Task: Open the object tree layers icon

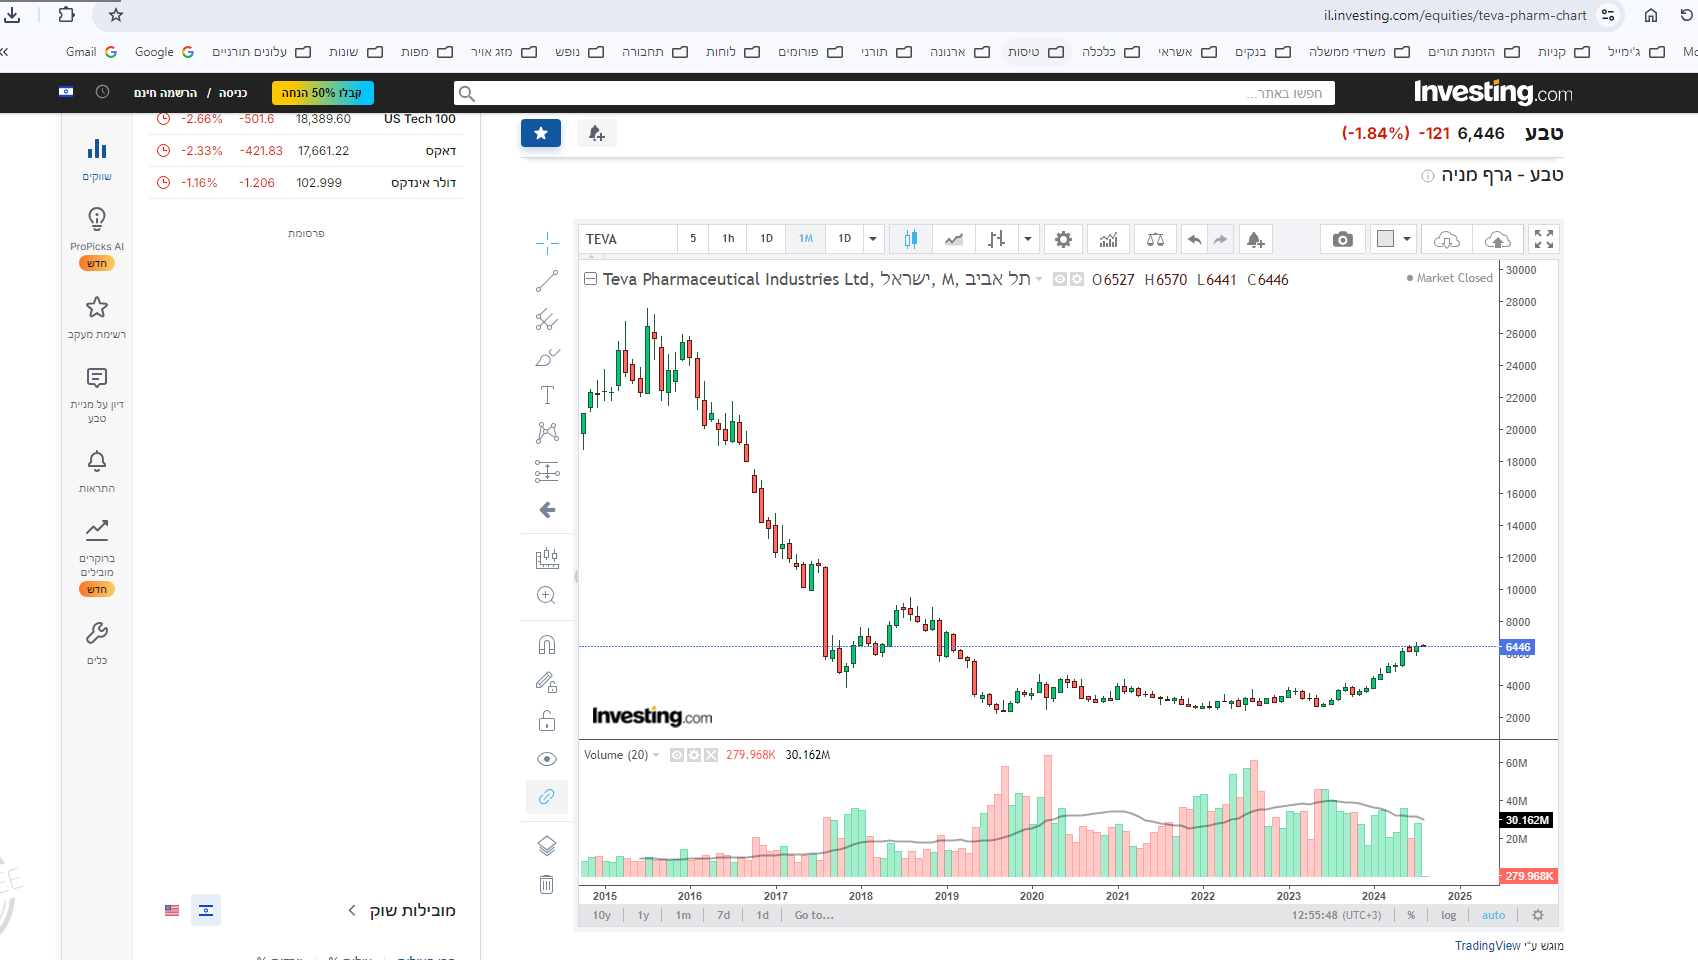Action: pyautogui.click(x=547, y=846)
